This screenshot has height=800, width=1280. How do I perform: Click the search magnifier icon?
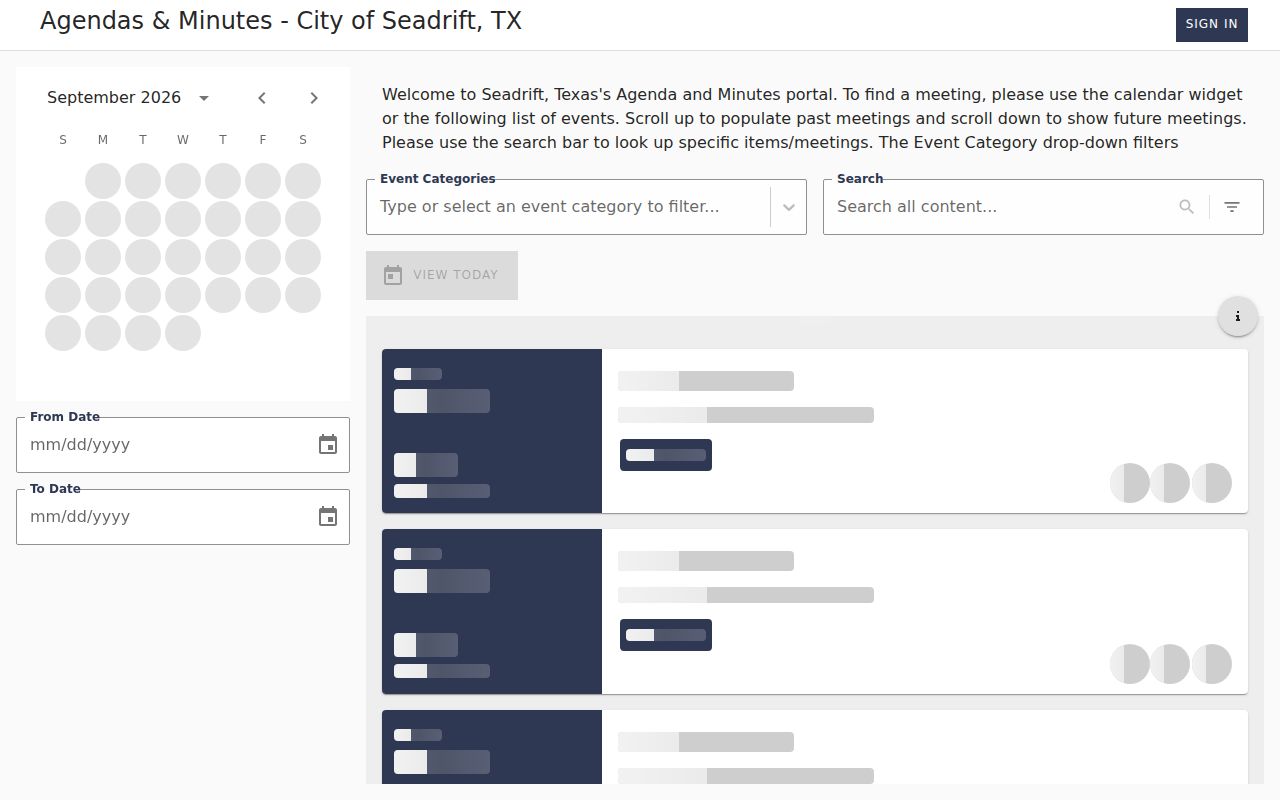pos(1187,207)
